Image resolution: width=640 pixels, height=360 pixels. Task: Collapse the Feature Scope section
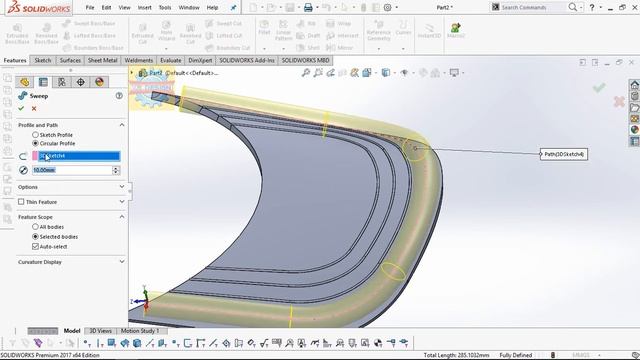pos(122,217)
